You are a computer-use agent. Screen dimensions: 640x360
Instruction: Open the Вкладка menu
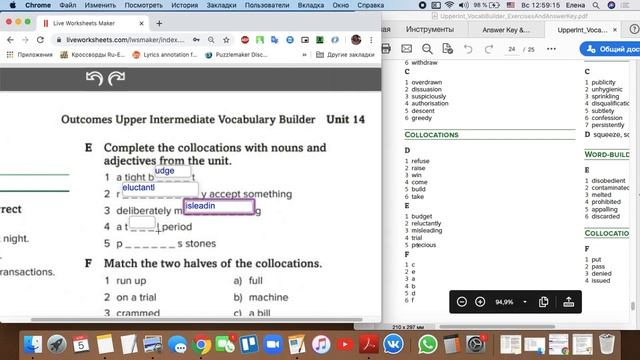click(x=310, y=5)
